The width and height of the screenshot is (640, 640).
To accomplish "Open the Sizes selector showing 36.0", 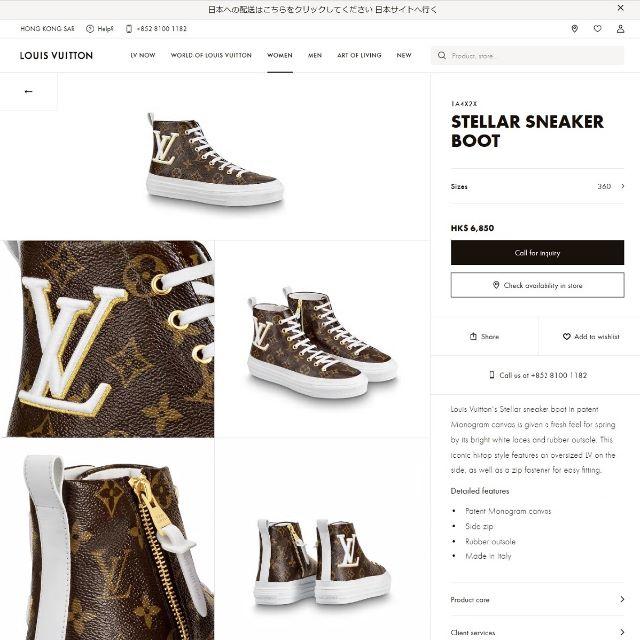I will click(x=537, y=187).
